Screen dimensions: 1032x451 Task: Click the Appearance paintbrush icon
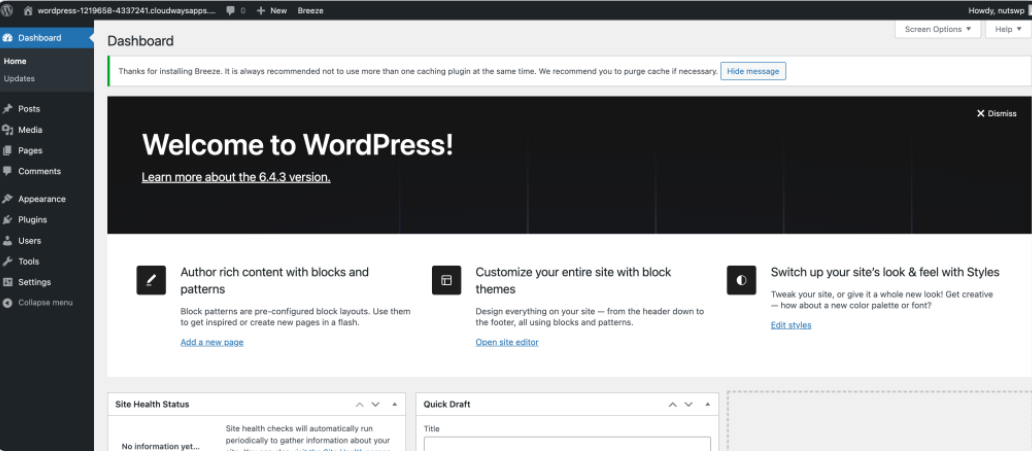(8, 199)
